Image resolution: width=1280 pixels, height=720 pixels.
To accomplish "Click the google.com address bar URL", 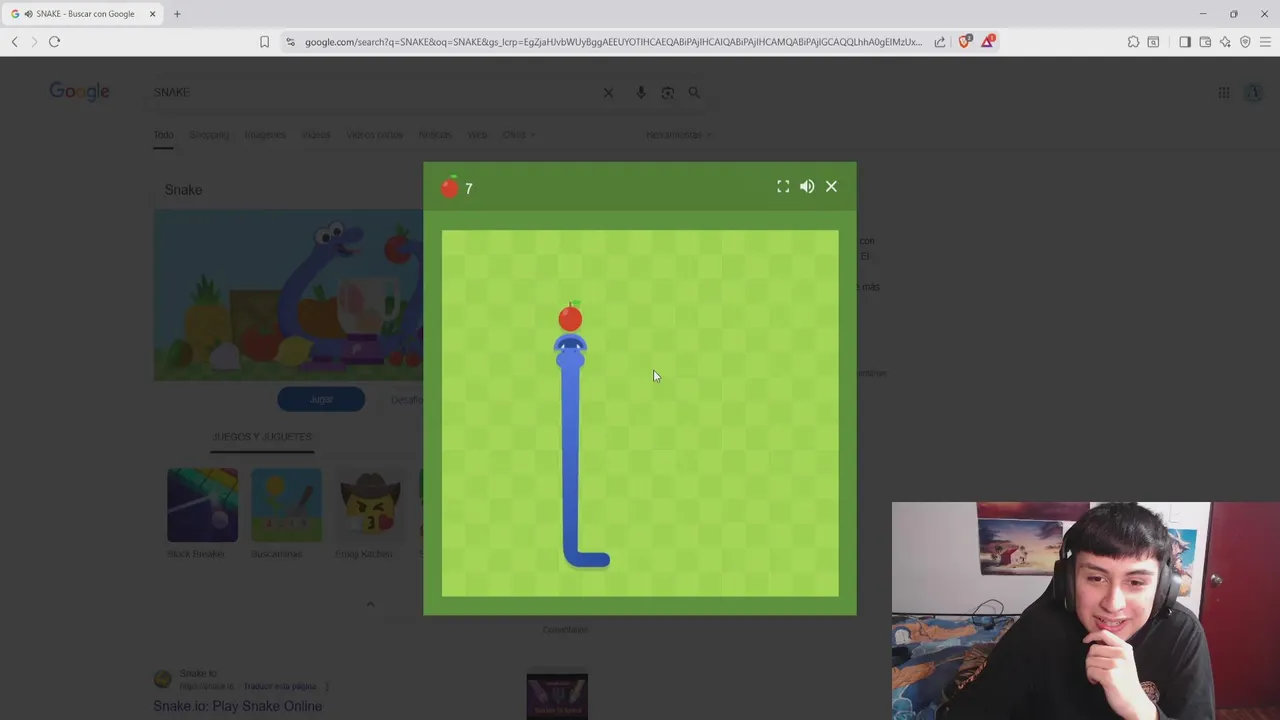I will 613,42.
